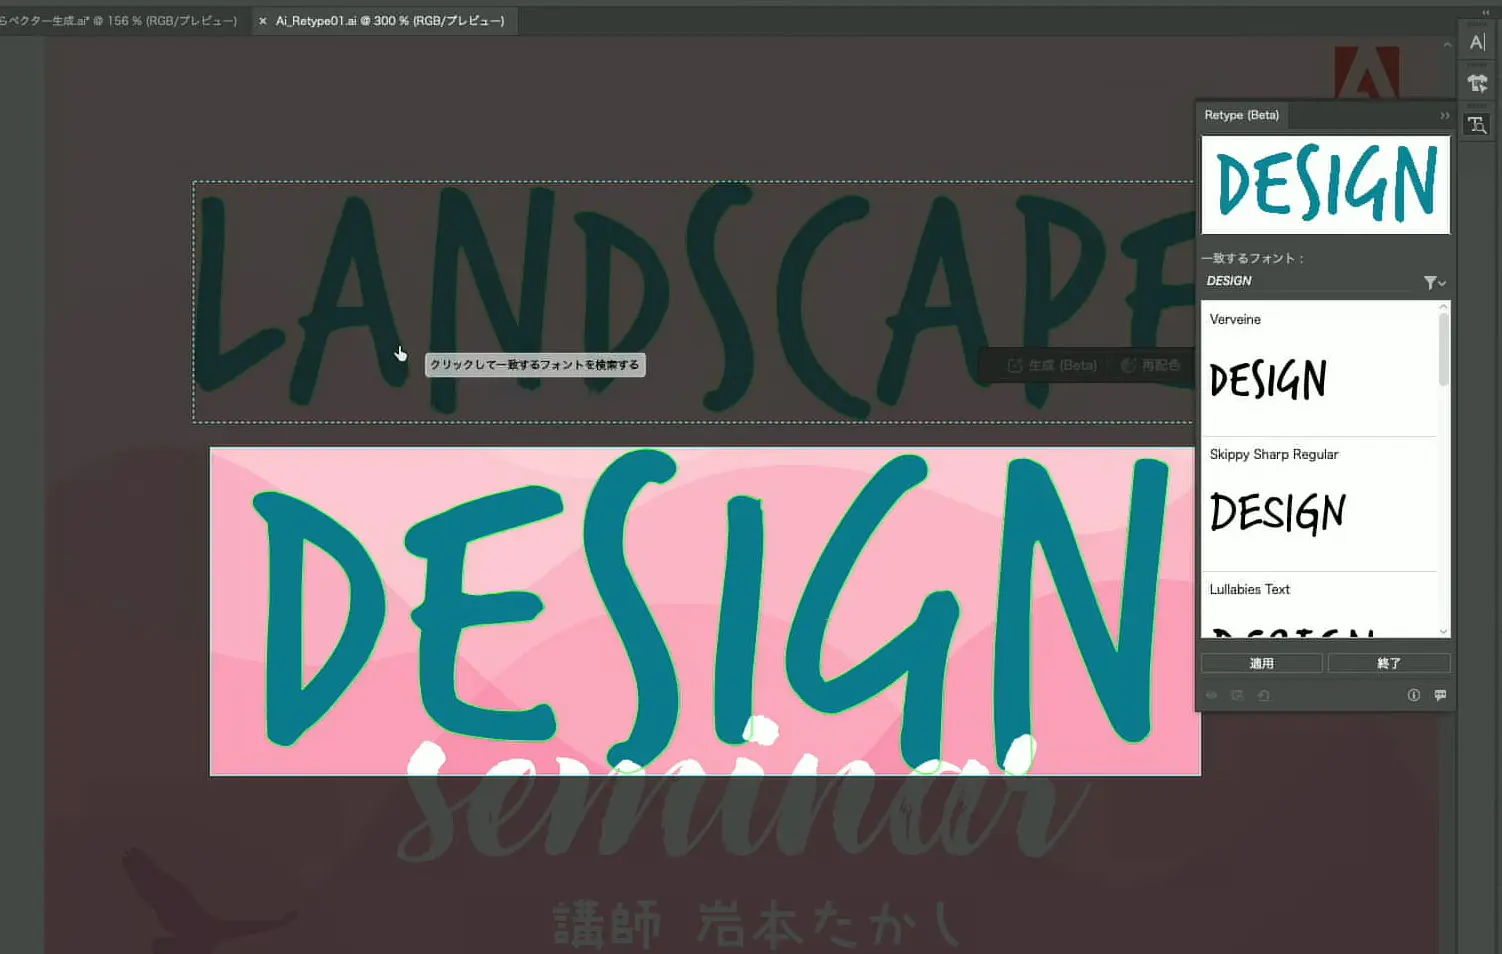Click the teal DESIGN preview image in Retype panel

[x=1325, y=185]
